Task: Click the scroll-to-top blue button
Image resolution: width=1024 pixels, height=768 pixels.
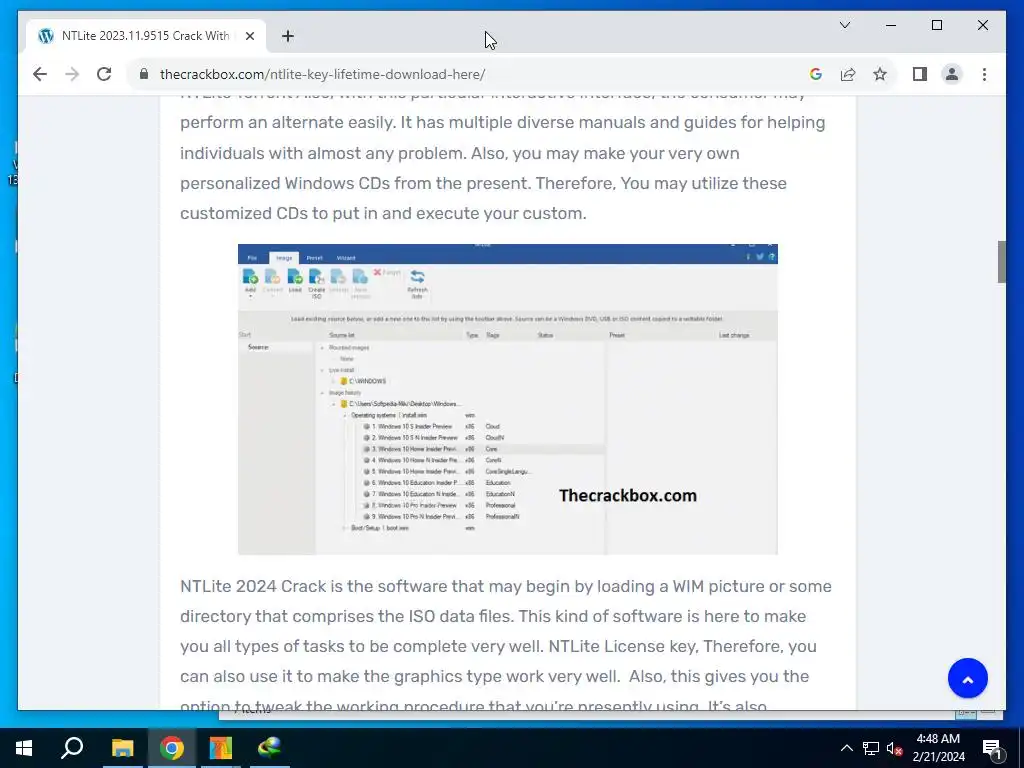Action: 967,679
